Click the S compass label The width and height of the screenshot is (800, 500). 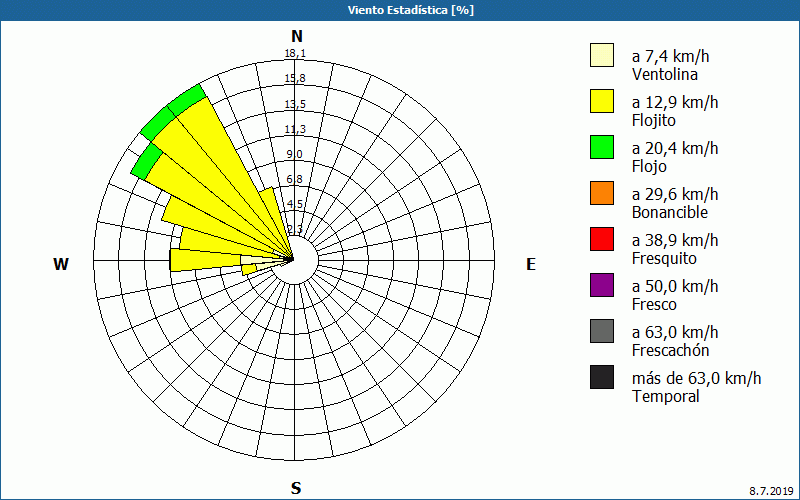click(296, 488)
